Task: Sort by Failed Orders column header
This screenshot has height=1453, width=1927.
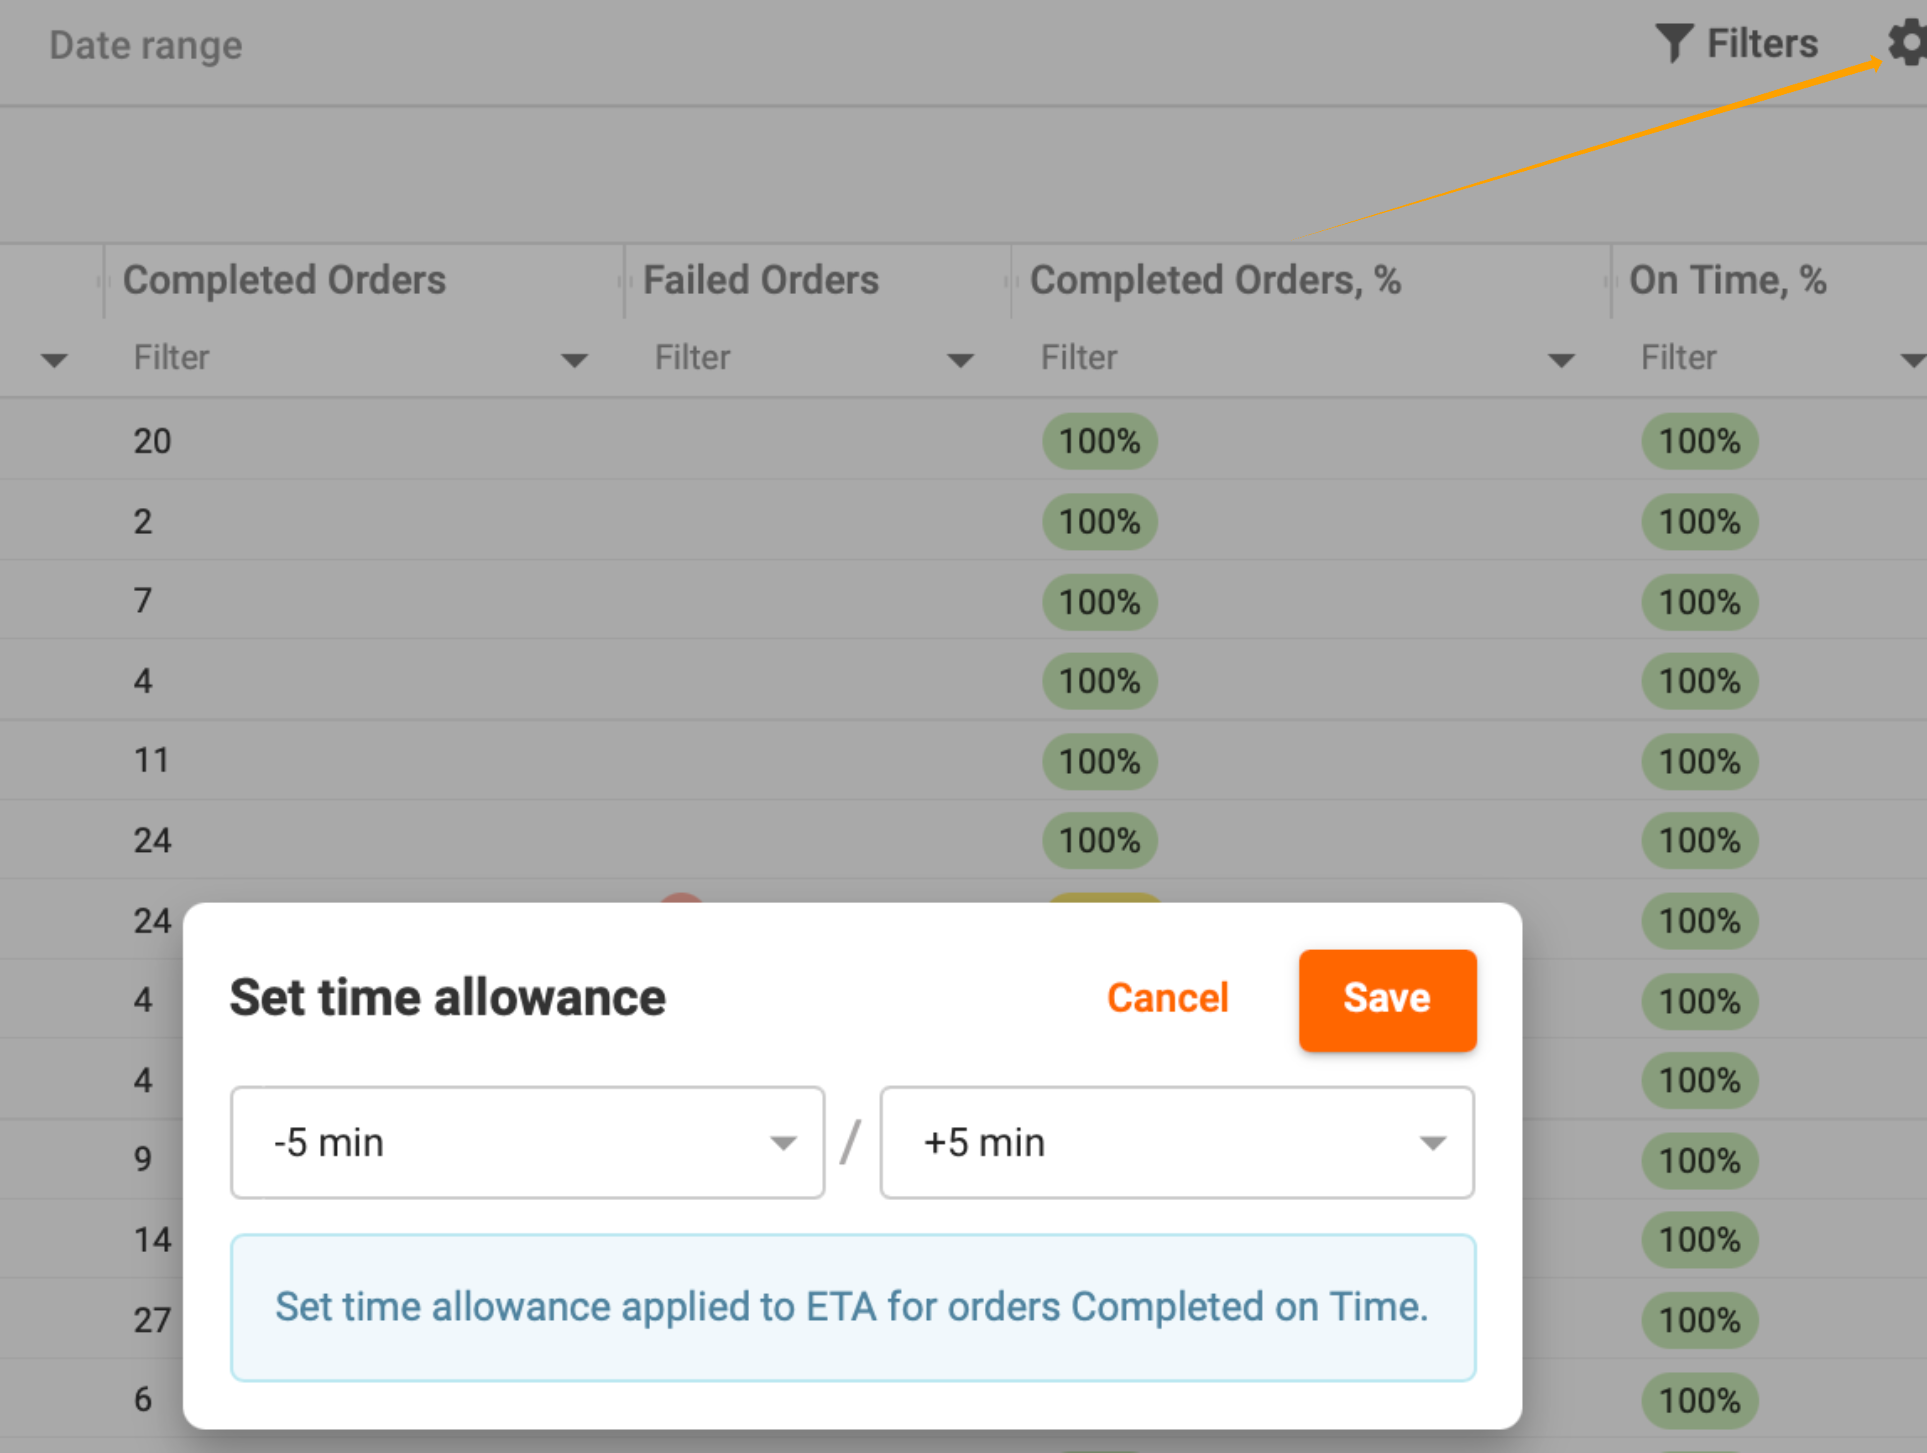Action: [760, 280]
